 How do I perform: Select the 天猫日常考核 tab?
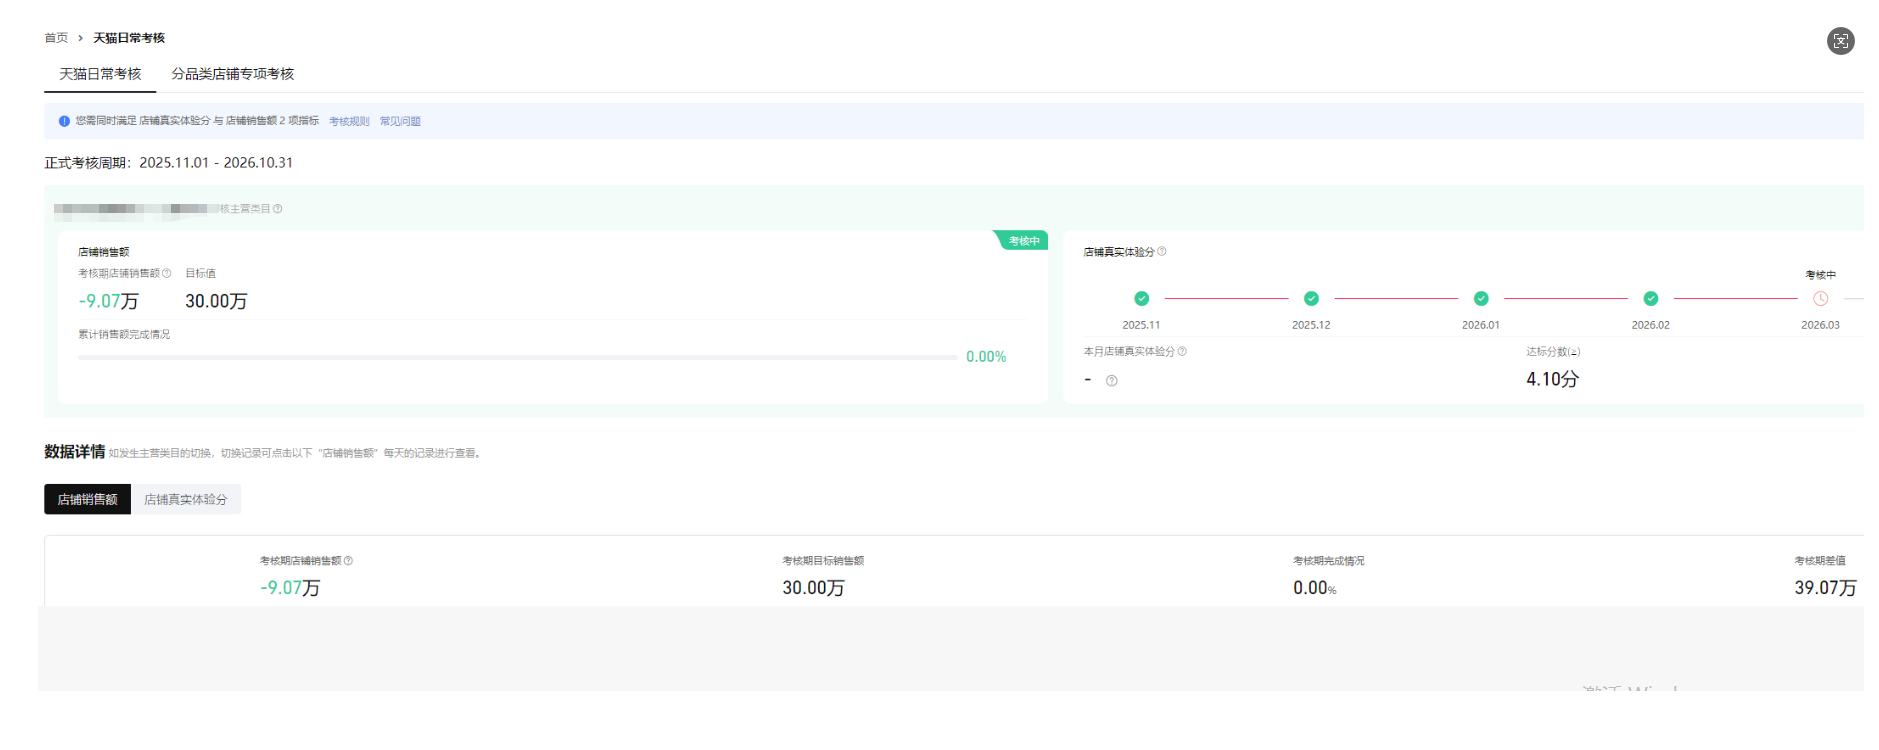[x=100, y=74]
